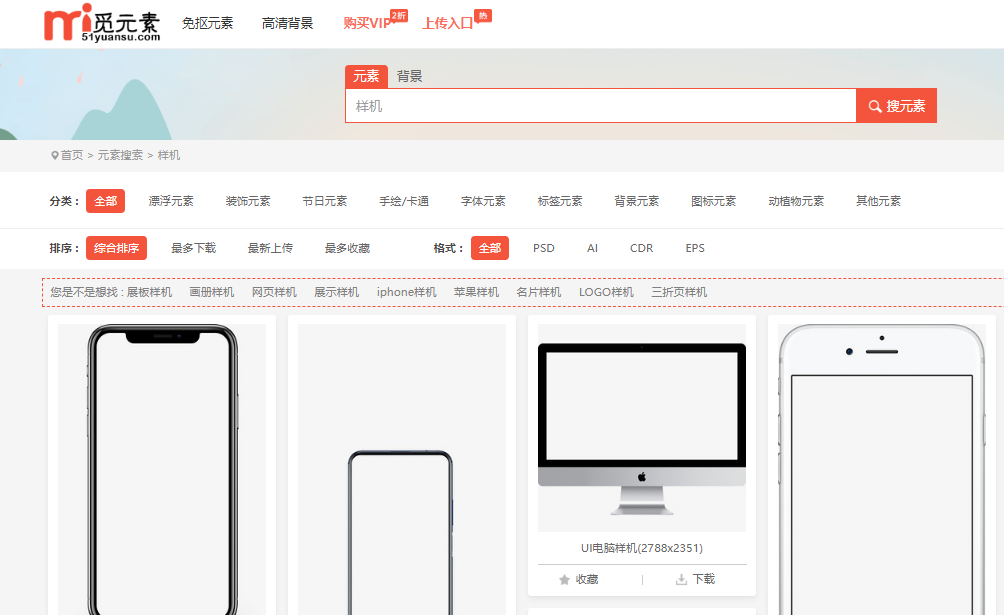
Task: Select the 节日元素 category
Action: (x=325, y=201)
